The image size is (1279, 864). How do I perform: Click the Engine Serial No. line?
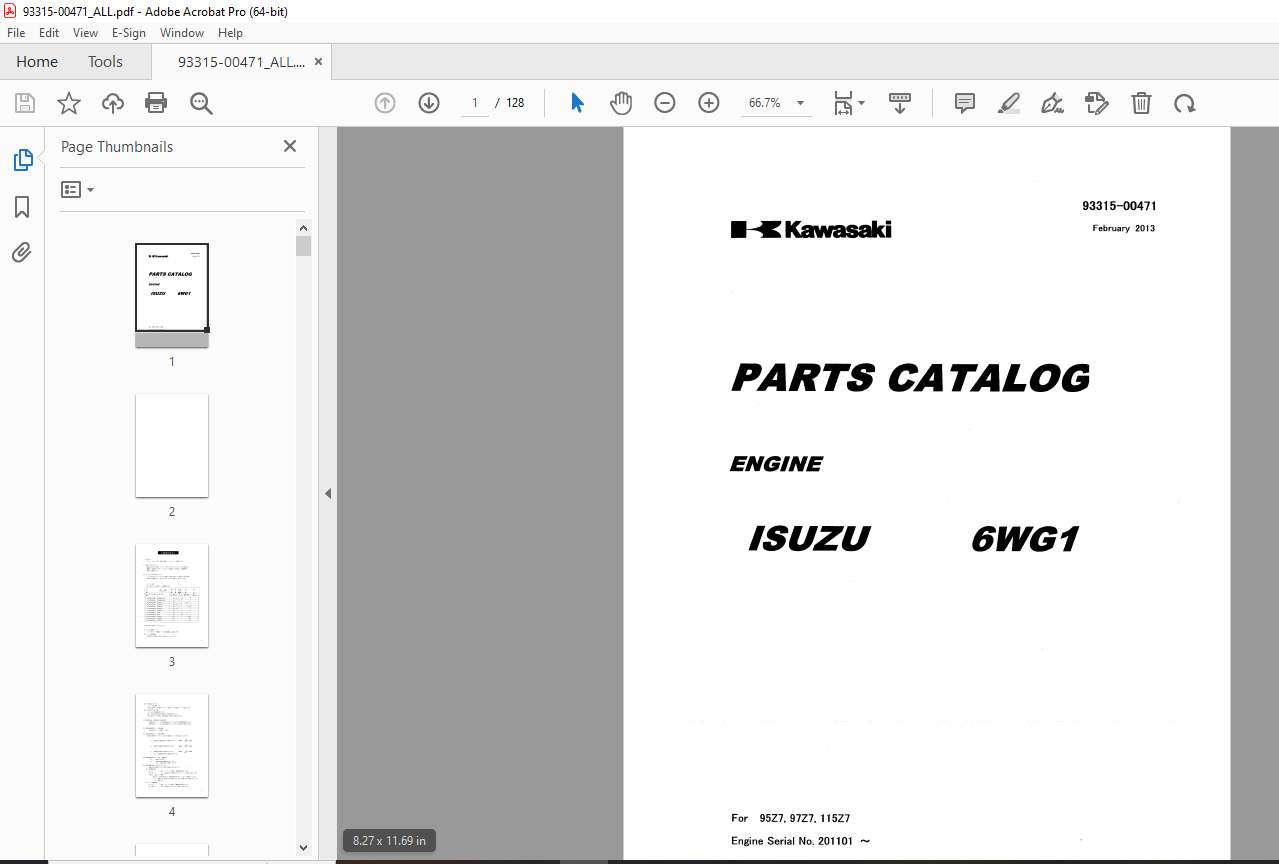point(800,841)
